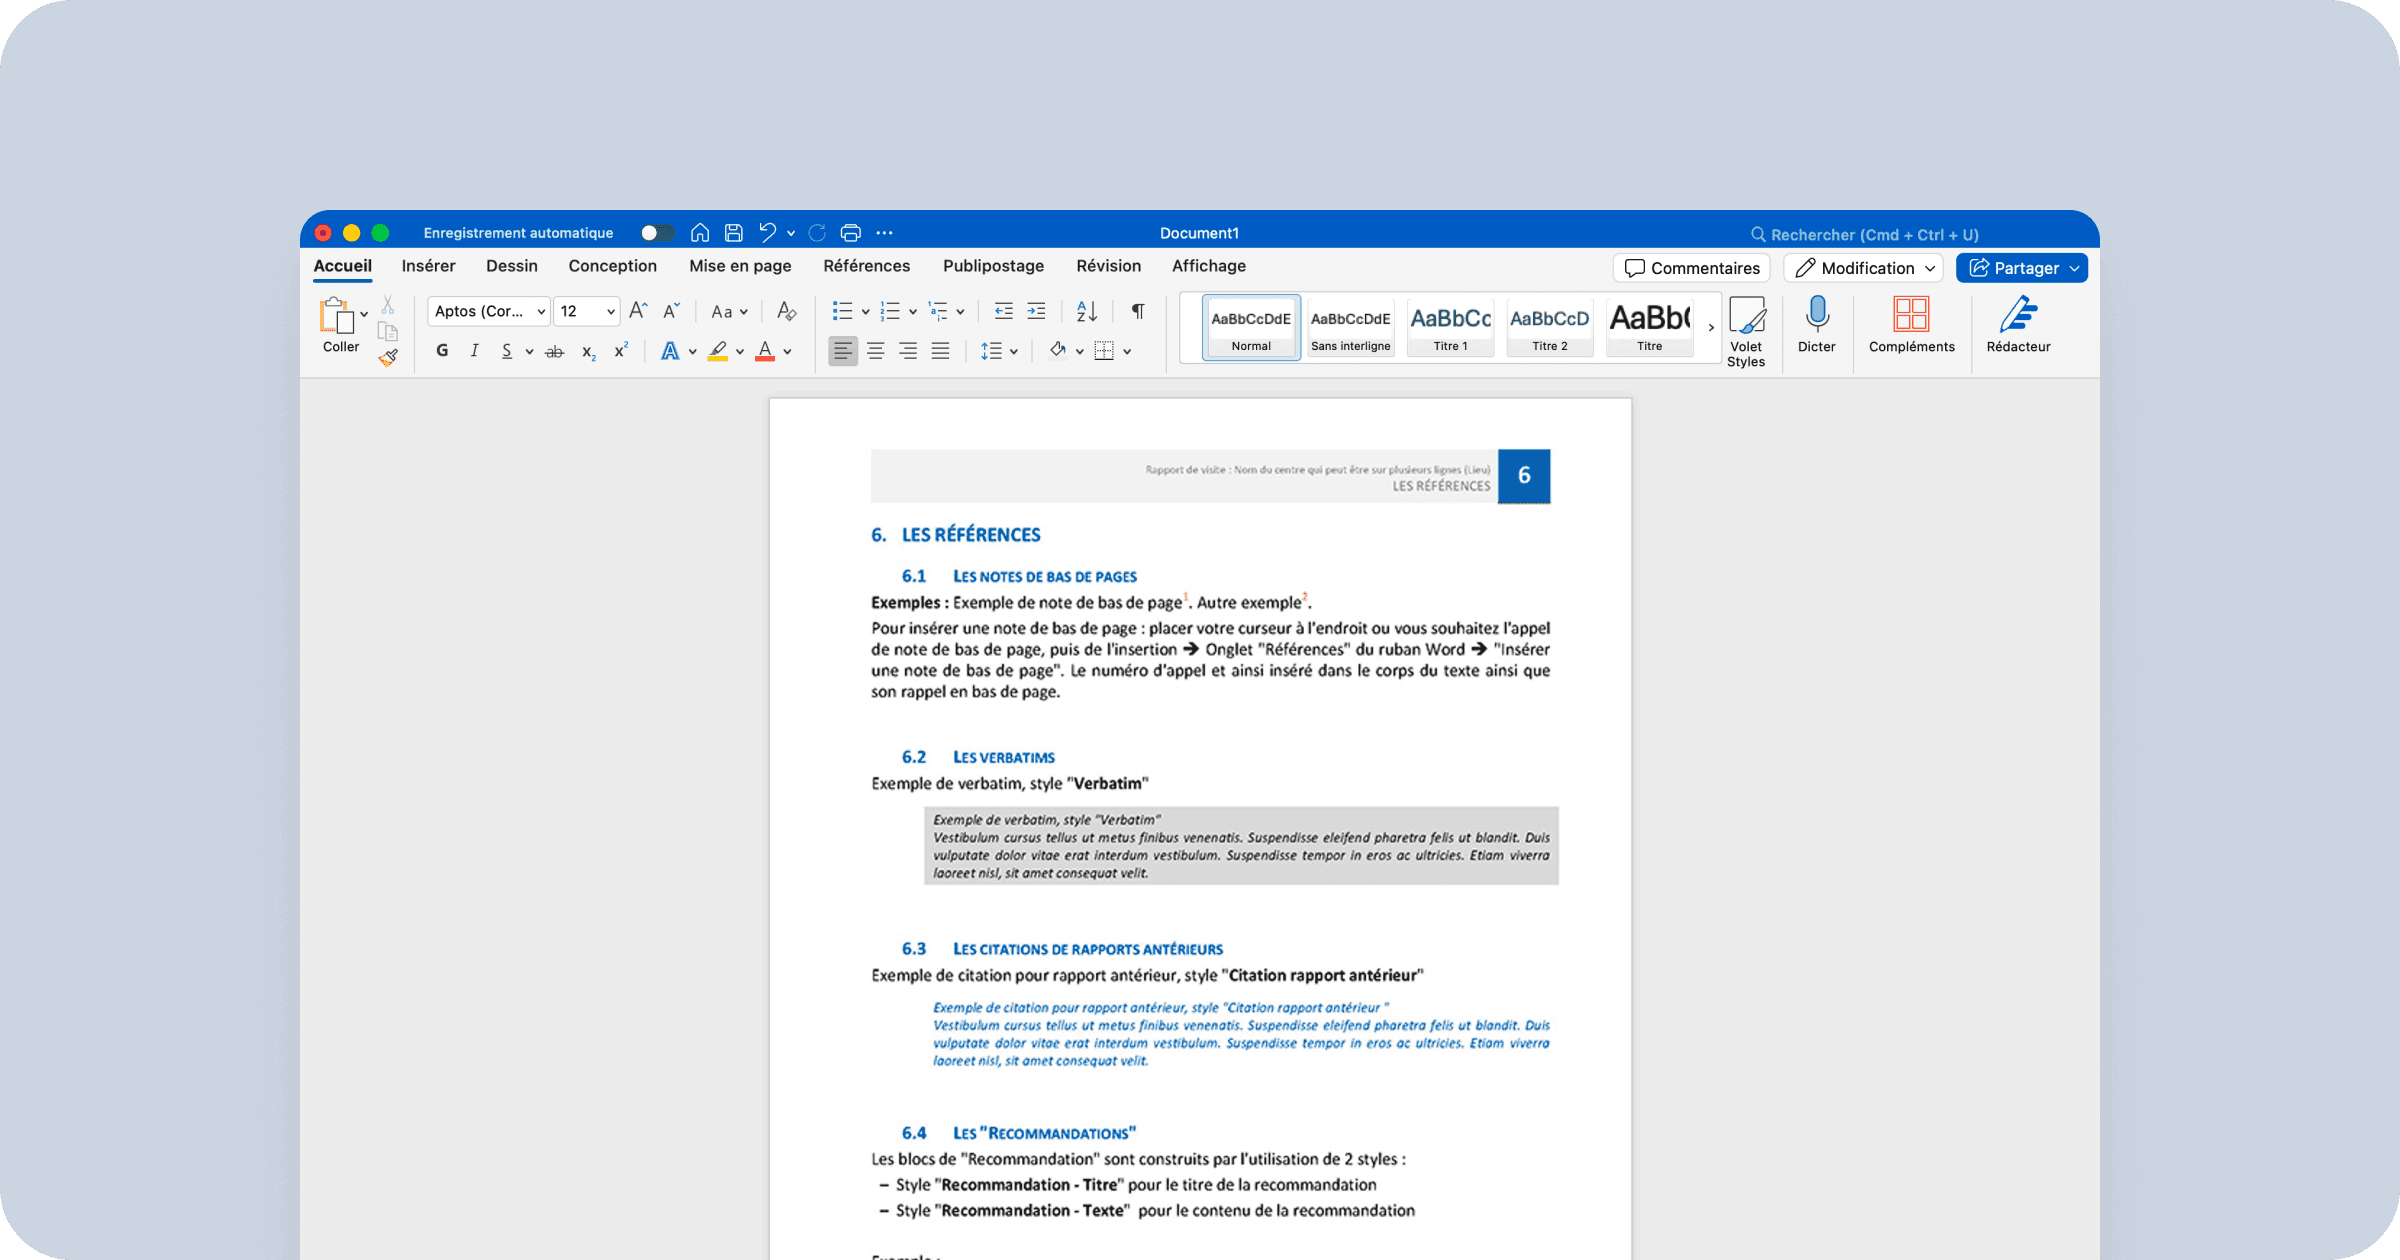Show paragraph marks with pilcrow icon

click(x=1138, y=311)
